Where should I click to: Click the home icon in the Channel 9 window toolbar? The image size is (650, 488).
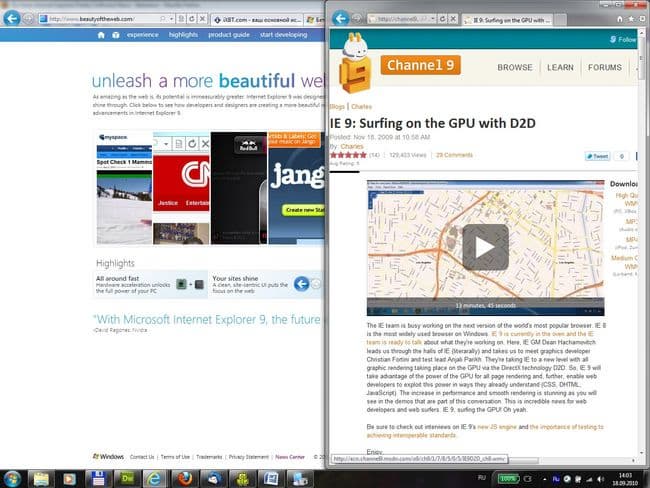pos(620,19)
